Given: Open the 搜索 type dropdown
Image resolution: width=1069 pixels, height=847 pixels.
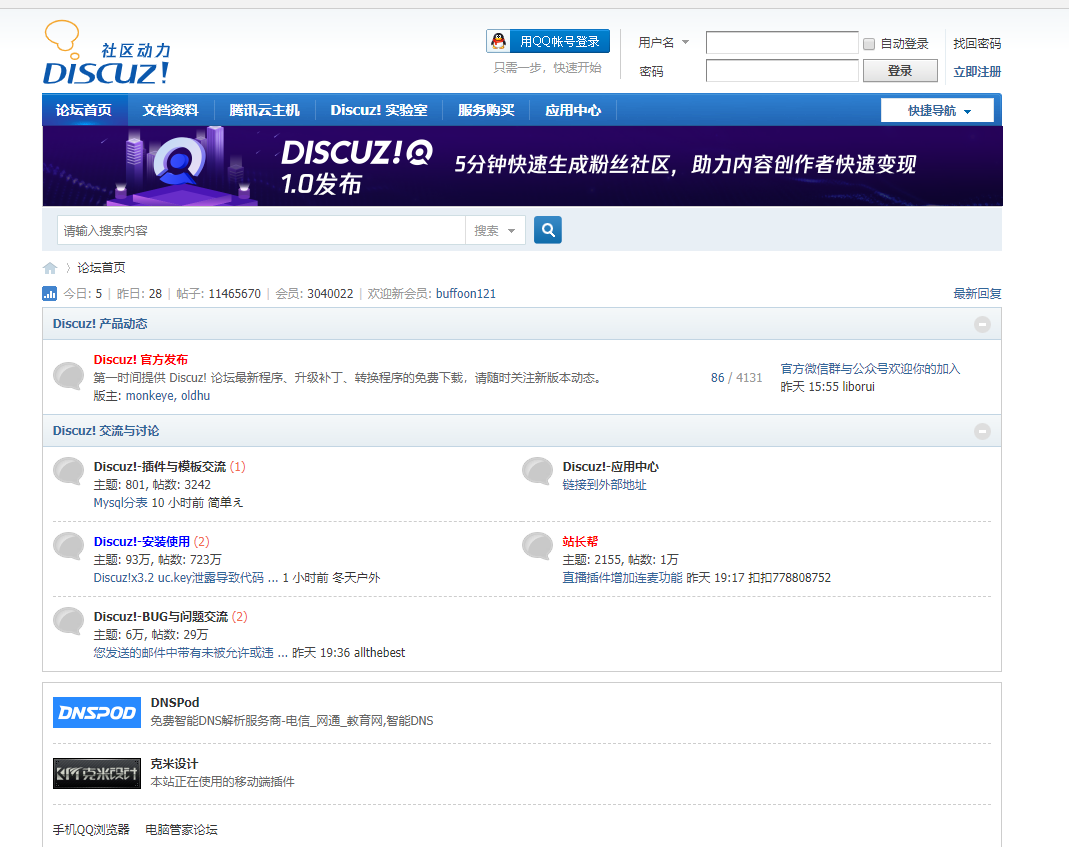Looking at the screenshot, I should click(x=495, y=231).
